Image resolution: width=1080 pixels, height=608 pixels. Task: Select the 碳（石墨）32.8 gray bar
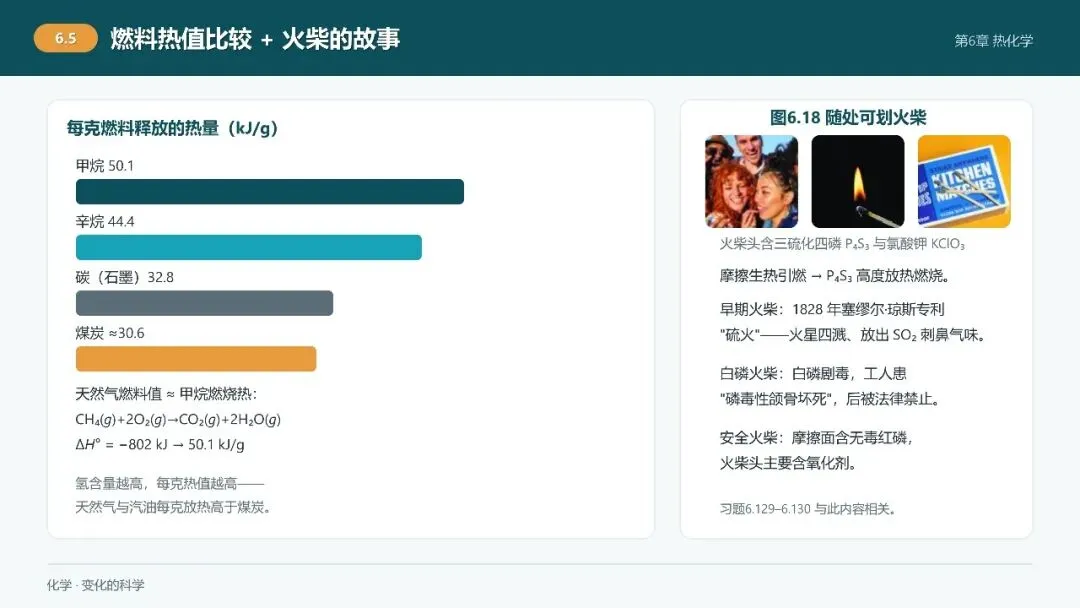[205, 303]
